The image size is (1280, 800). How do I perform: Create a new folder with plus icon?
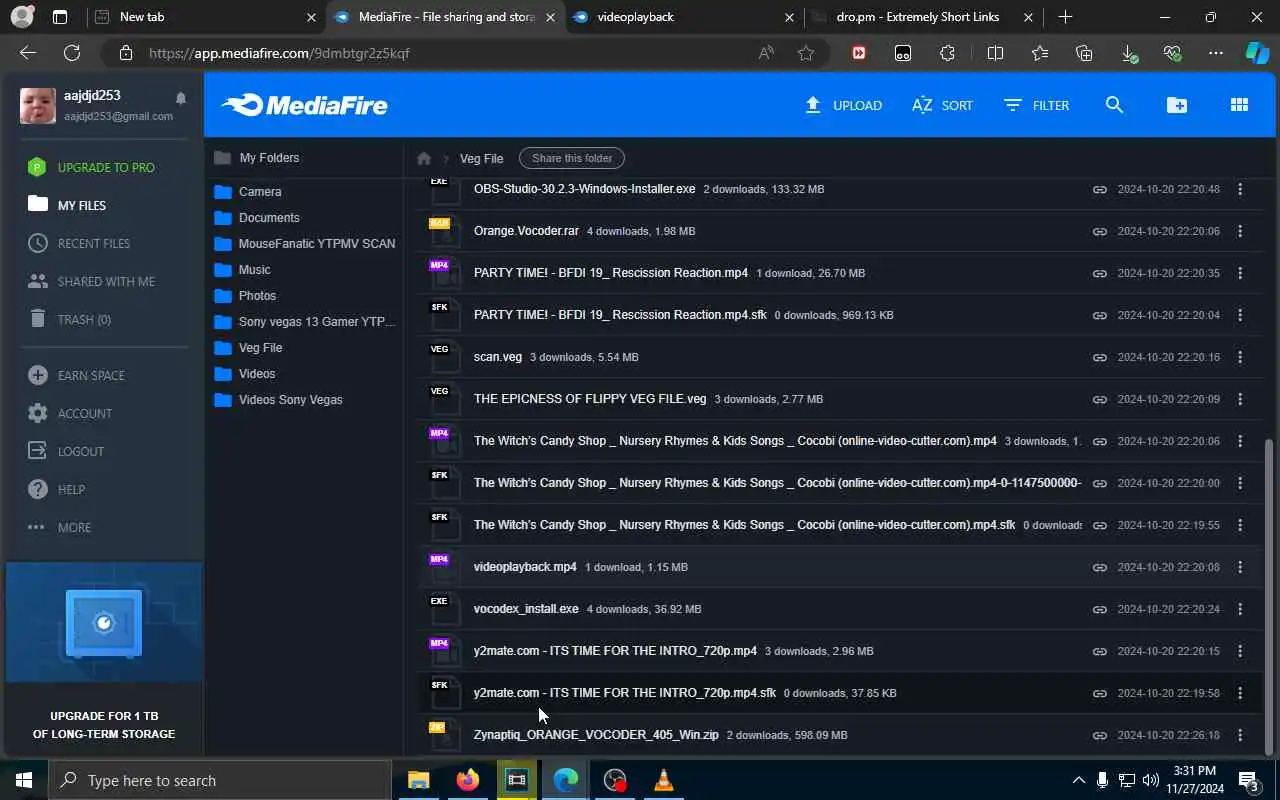(x=1177, y=105)
